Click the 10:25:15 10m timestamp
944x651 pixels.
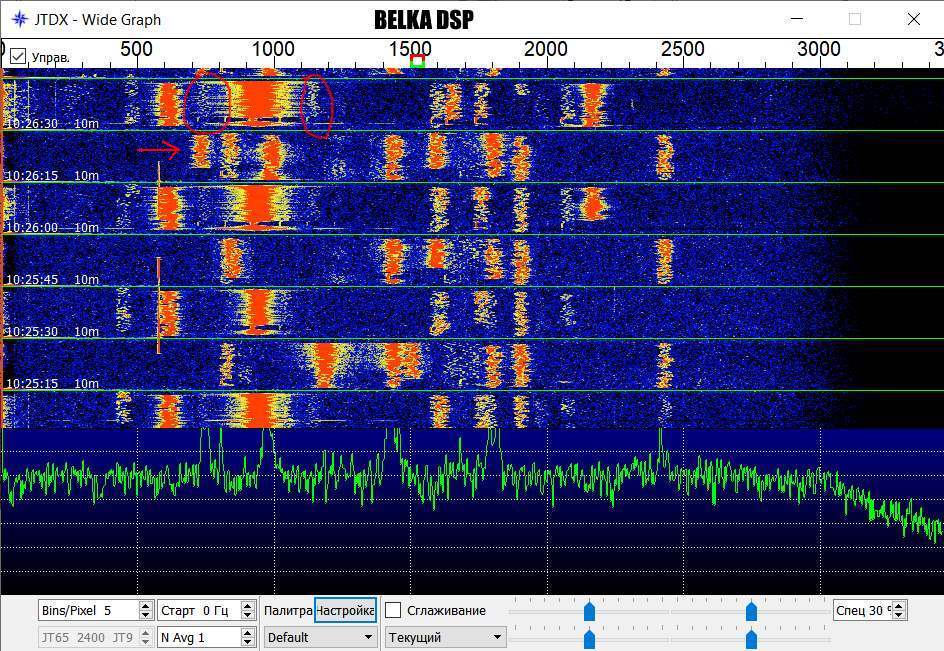[52, 383]
